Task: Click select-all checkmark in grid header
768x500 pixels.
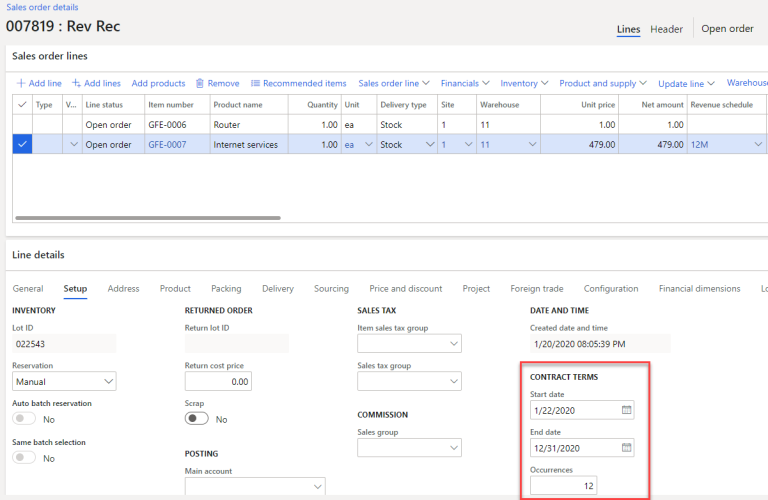Action: [22, 104]
